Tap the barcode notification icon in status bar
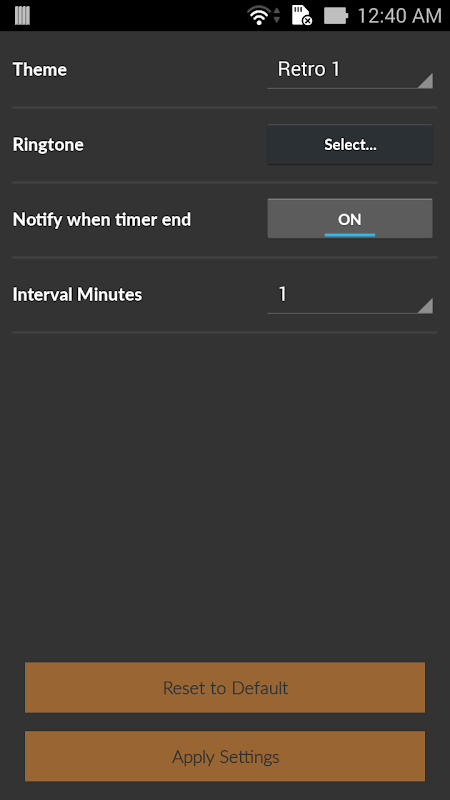 tap(22, 15)
